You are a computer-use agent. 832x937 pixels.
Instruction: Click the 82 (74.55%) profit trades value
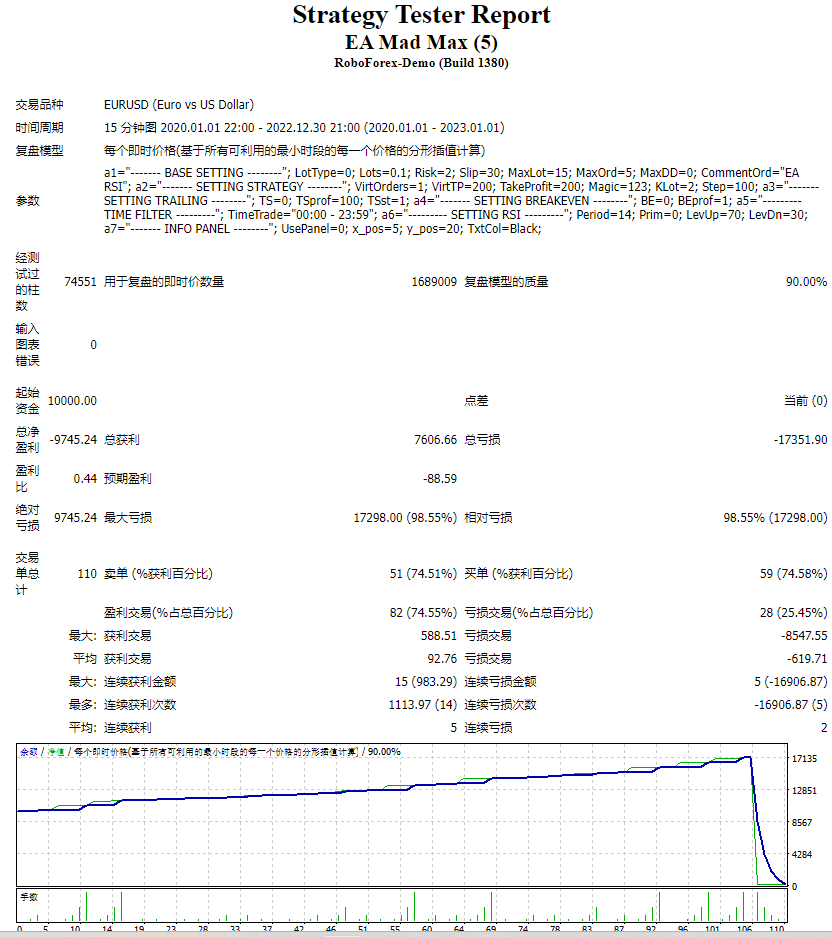click(423, 613)
